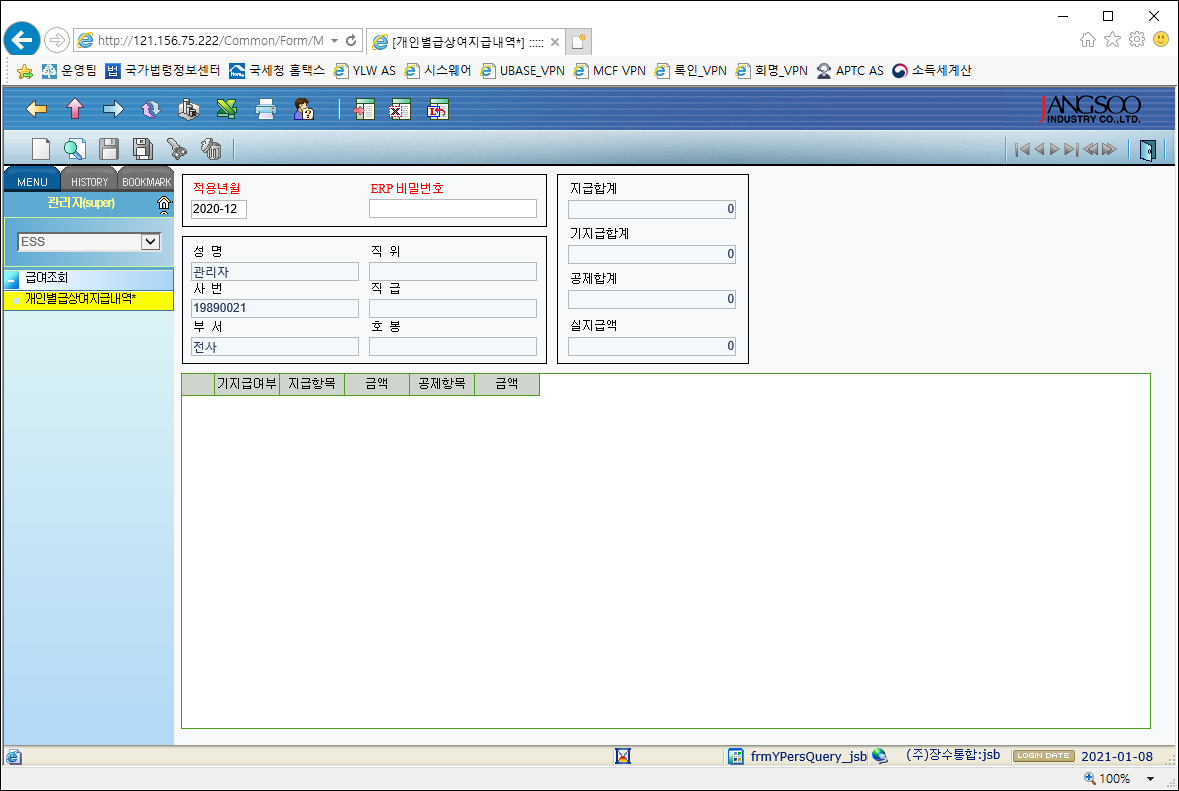Viewport: 1179px width, 791px height.
Task: Open user help icon with question mark
Action: (x=304, y=110)
